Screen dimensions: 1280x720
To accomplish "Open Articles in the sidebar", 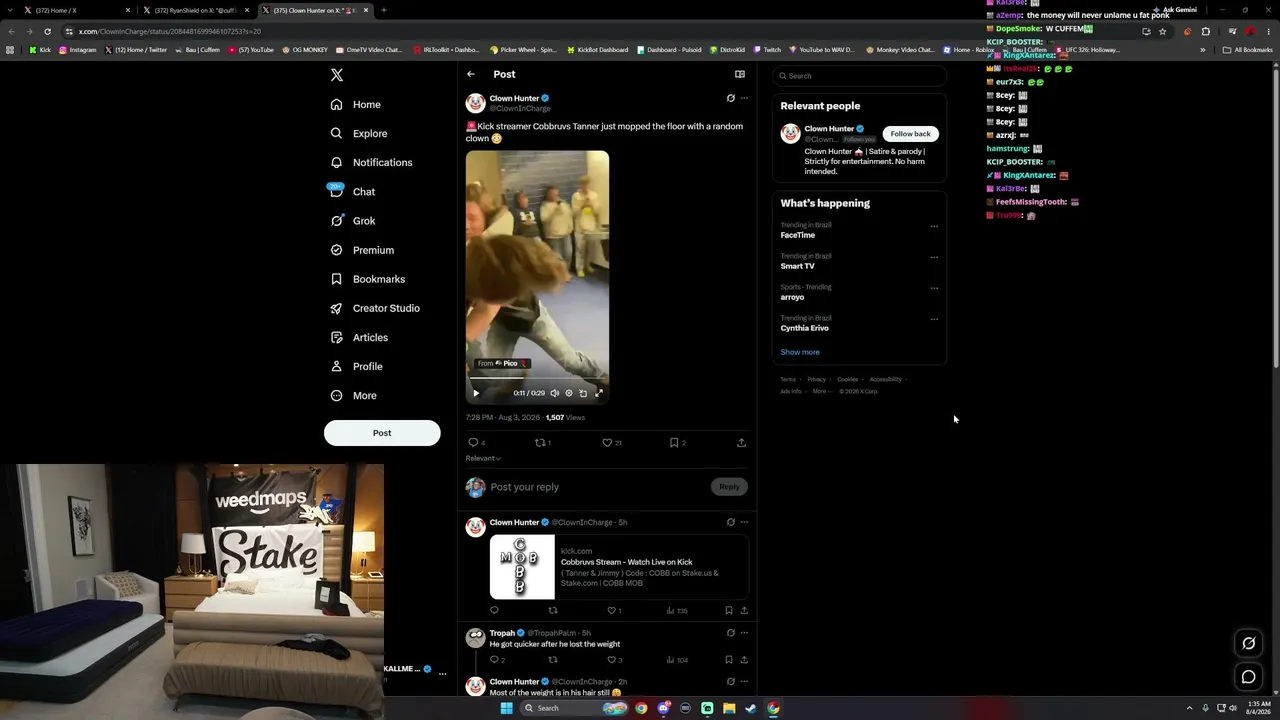I will point(358,337).
